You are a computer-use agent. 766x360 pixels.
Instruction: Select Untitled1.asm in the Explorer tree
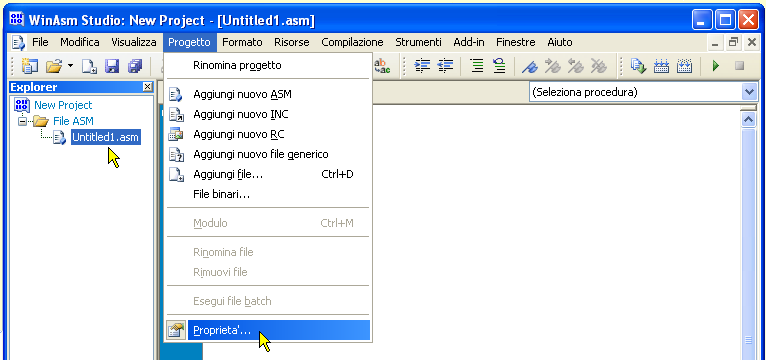coord(106,137)
